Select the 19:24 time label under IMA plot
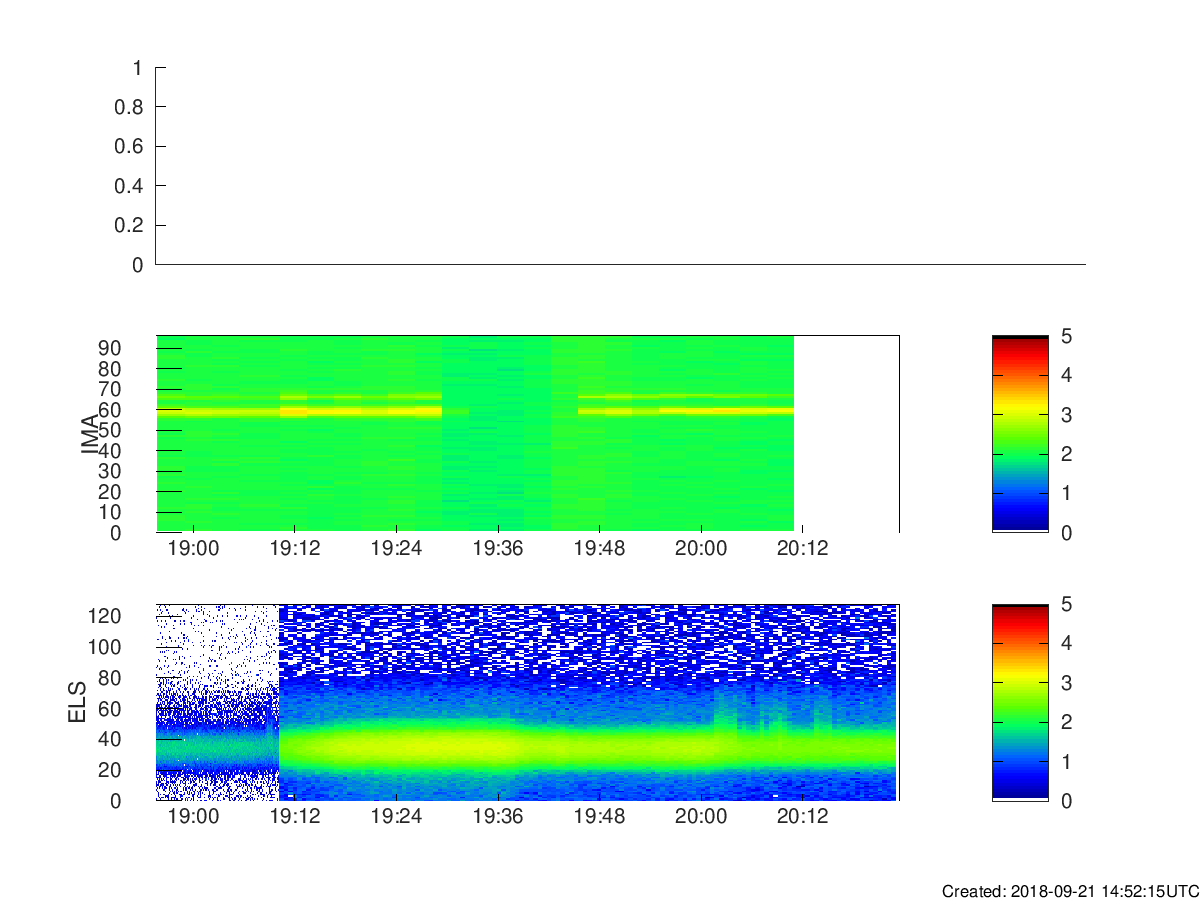 396,548
